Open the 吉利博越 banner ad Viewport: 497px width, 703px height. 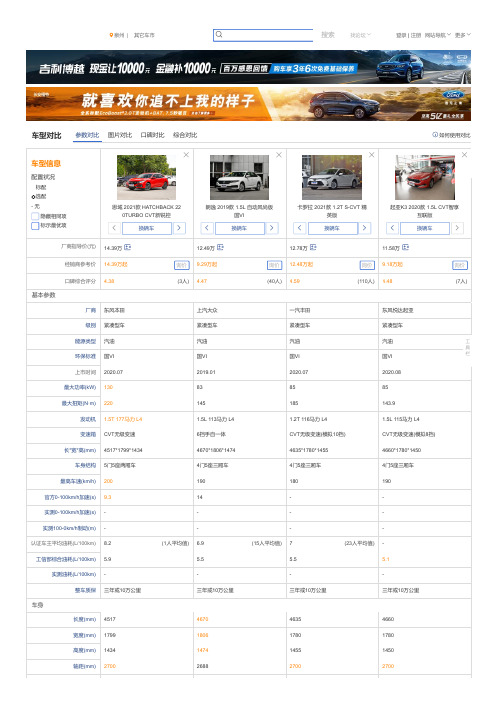tap(248, 67)
